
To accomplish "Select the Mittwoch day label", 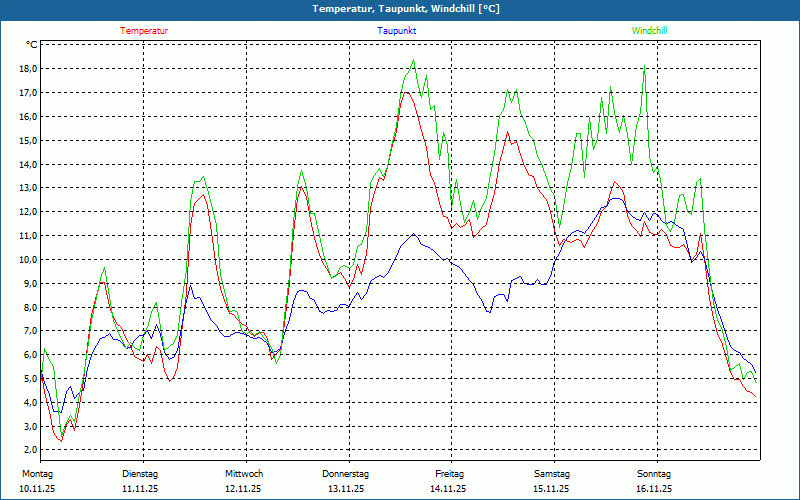I will pyautogui.click(x=244, y=474).
